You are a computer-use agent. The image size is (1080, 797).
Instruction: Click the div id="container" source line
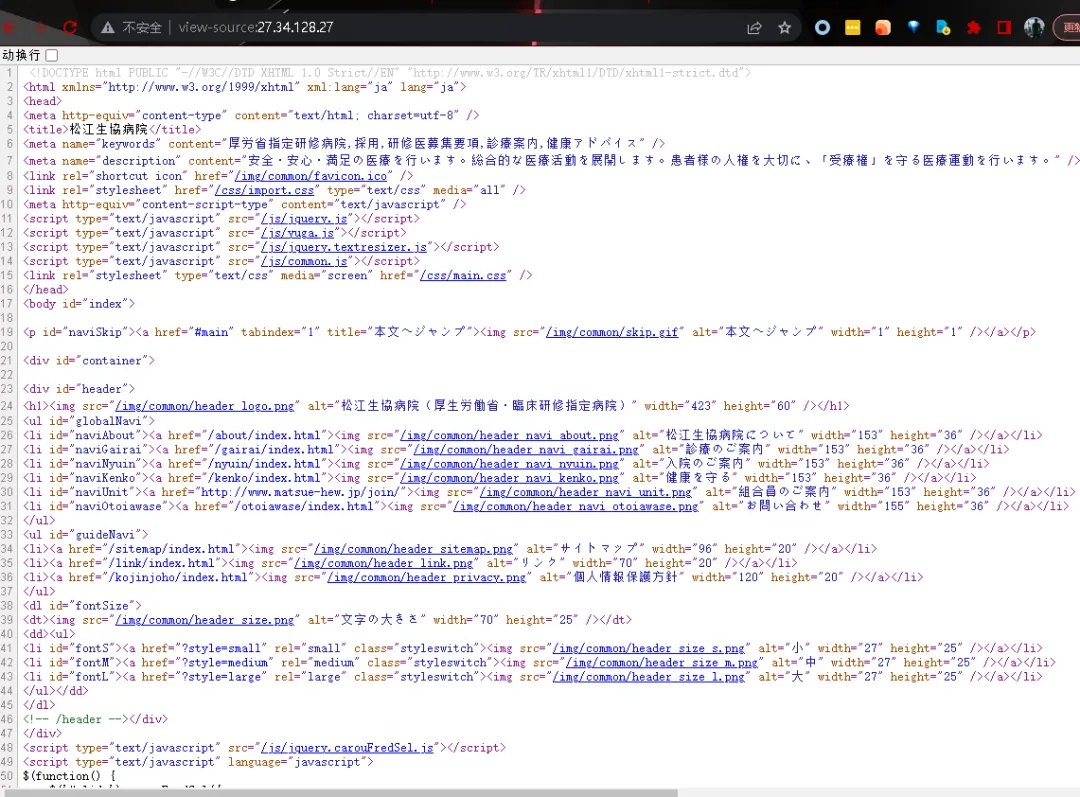[x=89, y=360]
